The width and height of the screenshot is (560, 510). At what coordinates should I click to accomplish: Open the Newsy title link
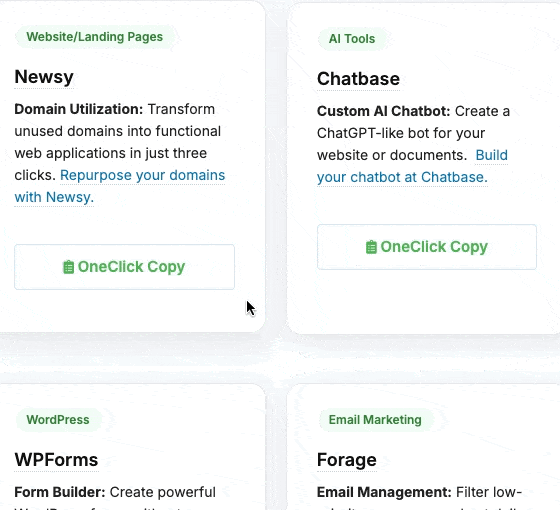[x=44, y=77]
